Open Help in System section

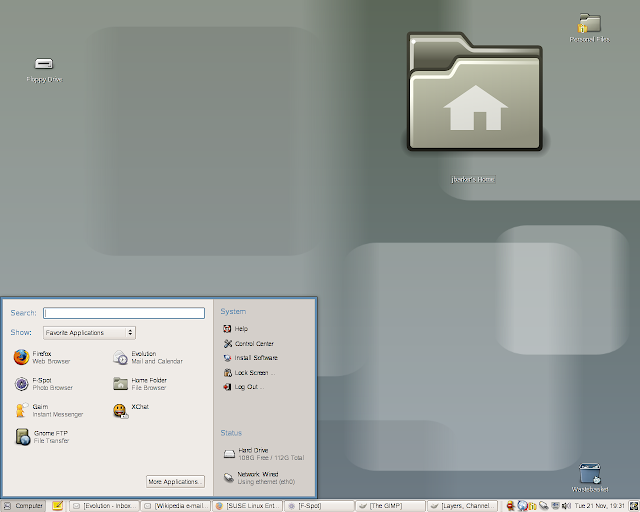click(x=236, y=329)
